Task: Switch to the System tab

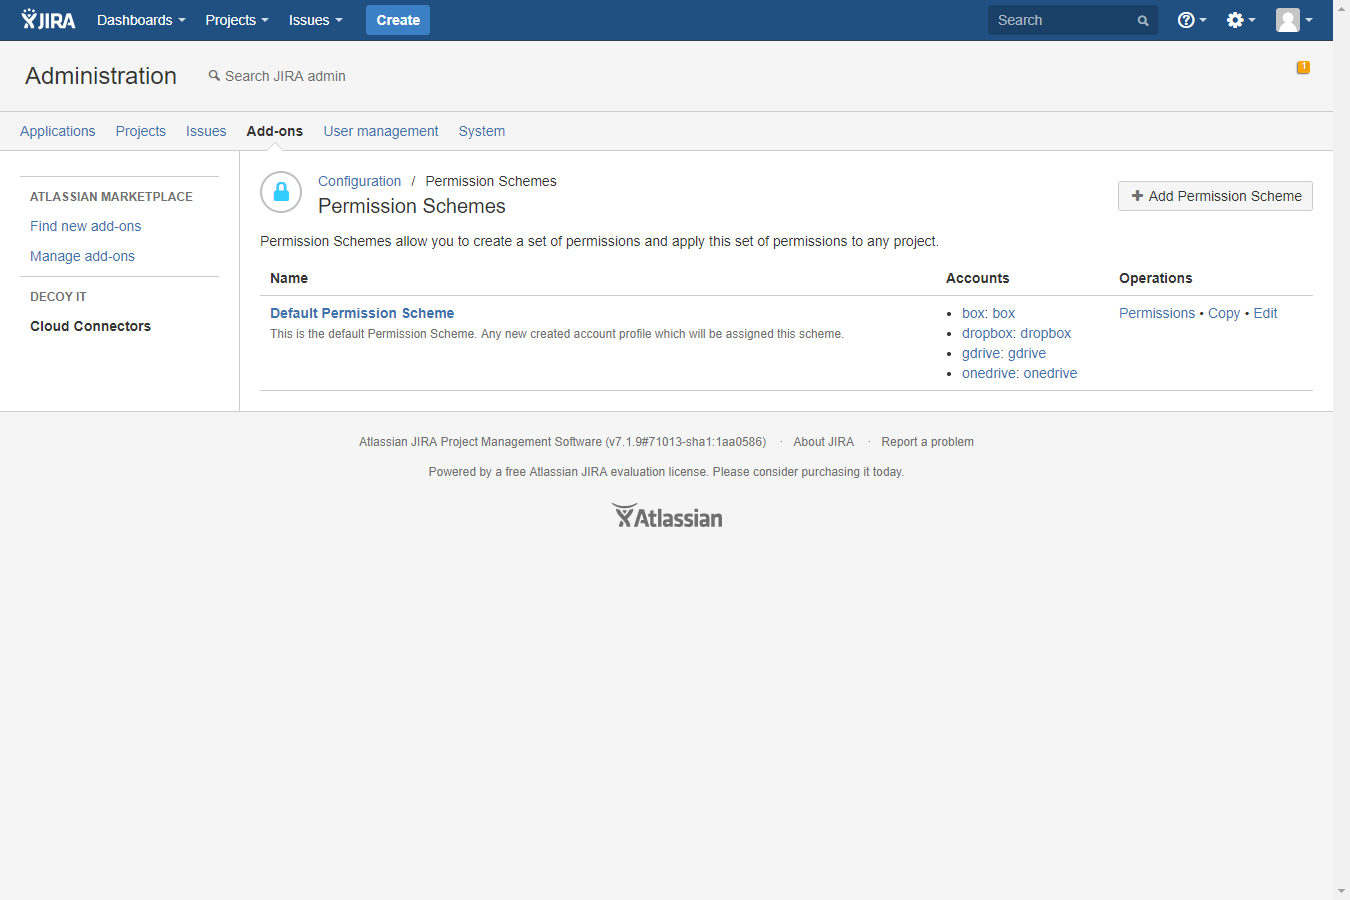Action: pyautogui.click(x=482, y=131)
